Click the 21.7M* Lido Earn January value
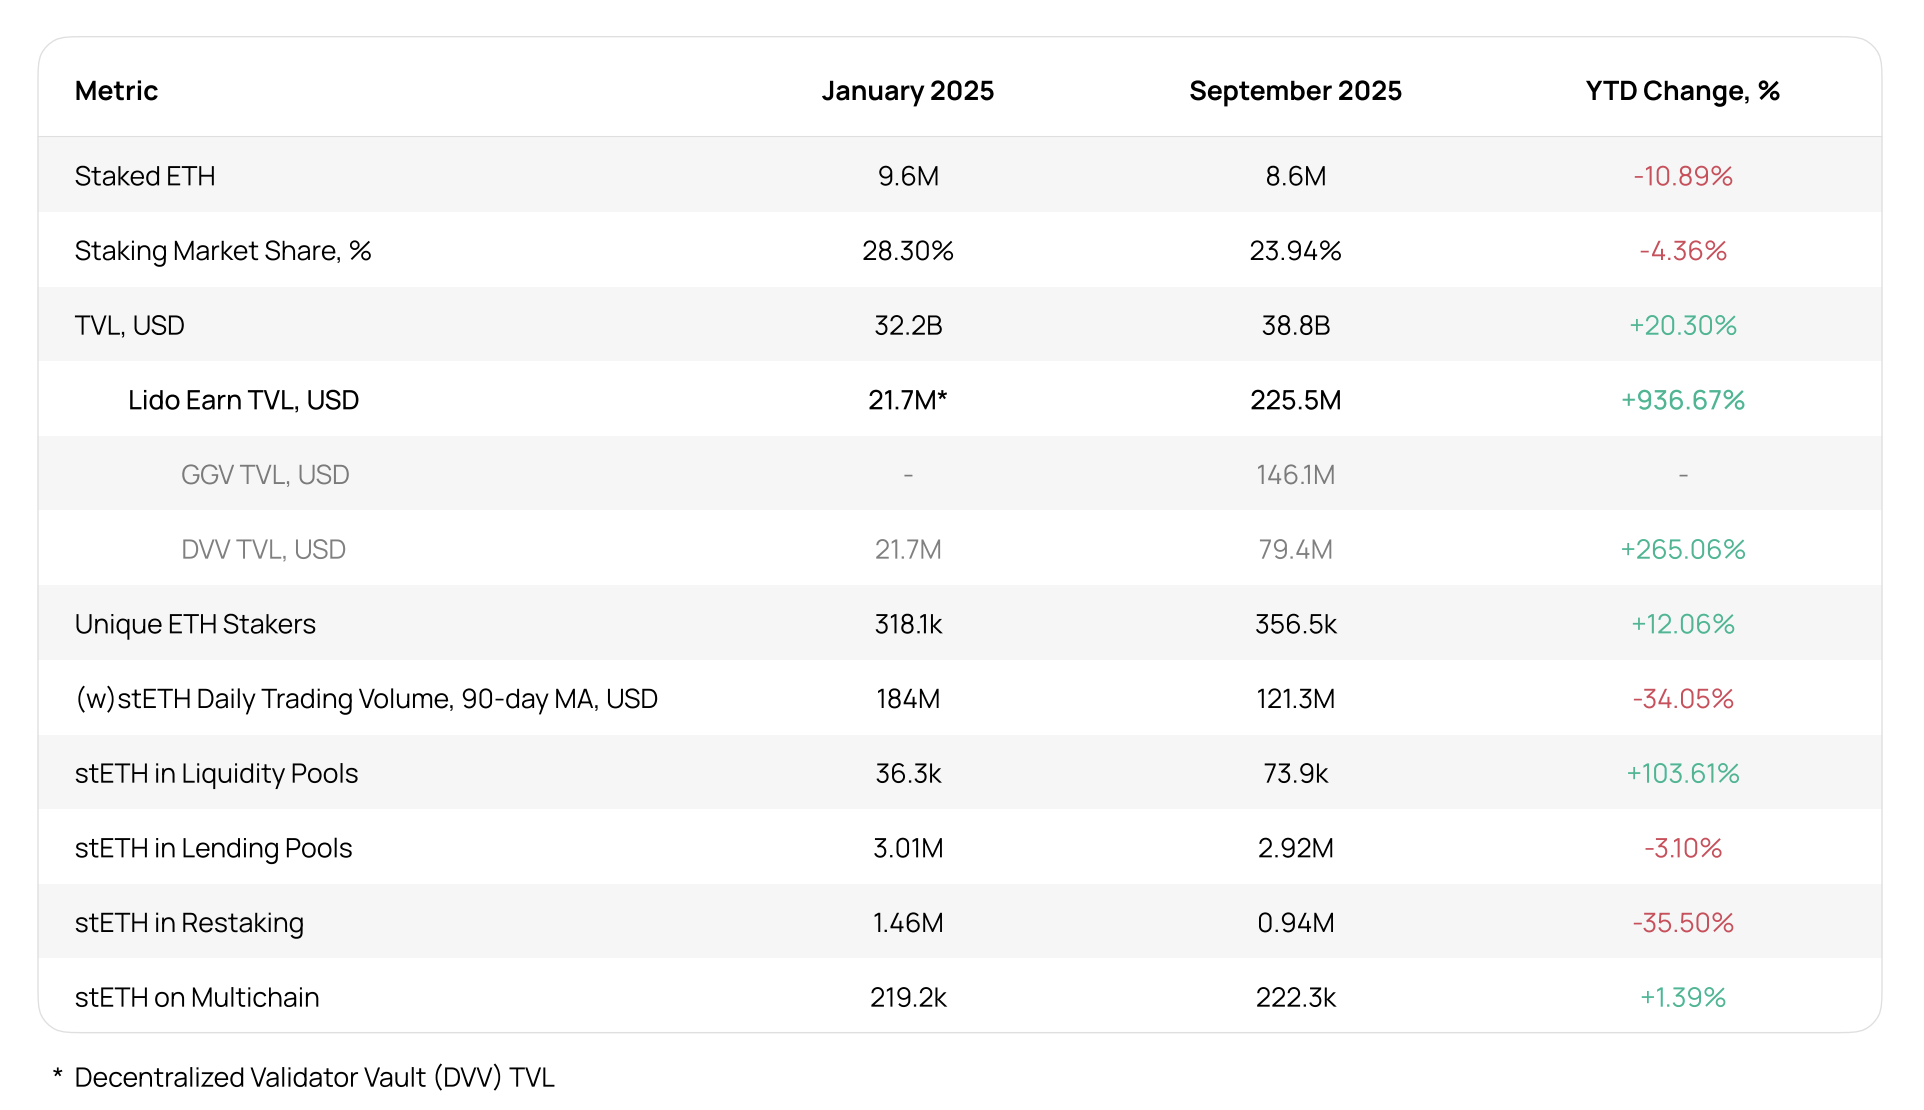This screenshot has width=1924, height=1110. click(907, 400)
